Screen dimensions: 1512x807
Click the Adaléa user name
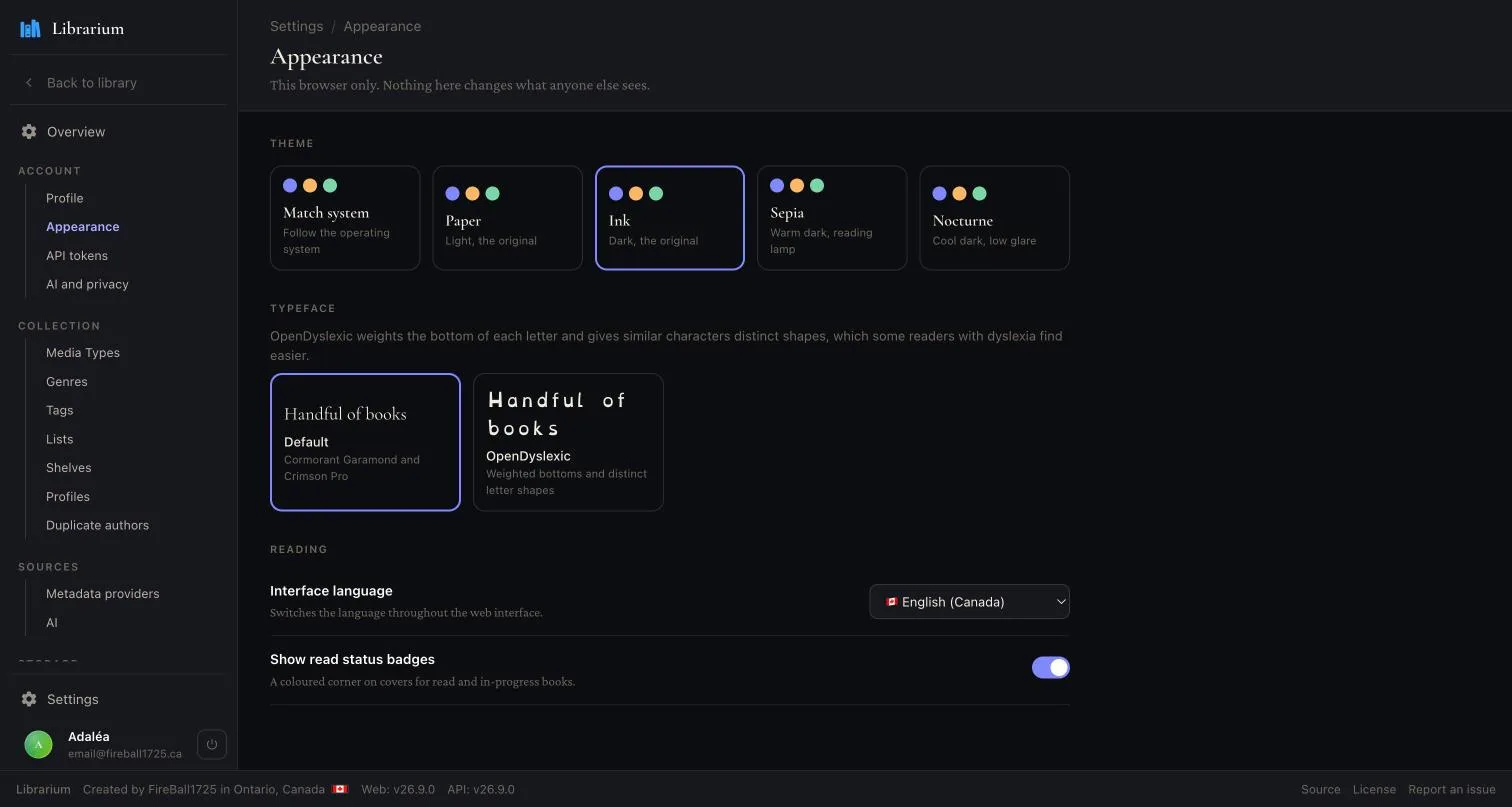89,737
